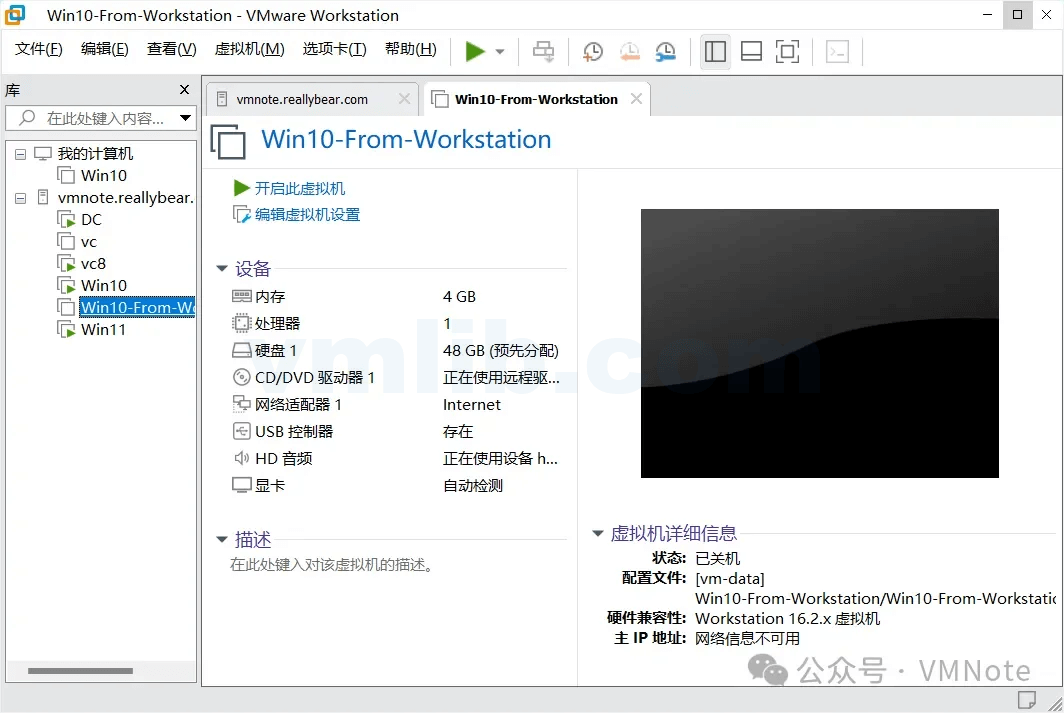This screenshot has height=713, width=1064.
Task: Click the 内存 memory device icon
Action: [242, 296]
